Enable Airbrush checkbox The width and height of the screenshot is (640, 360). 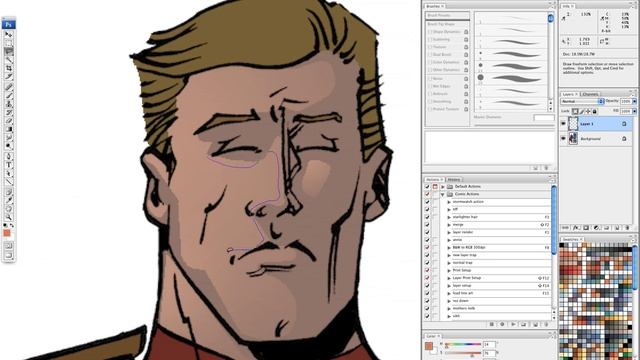[x=429, y=94]
